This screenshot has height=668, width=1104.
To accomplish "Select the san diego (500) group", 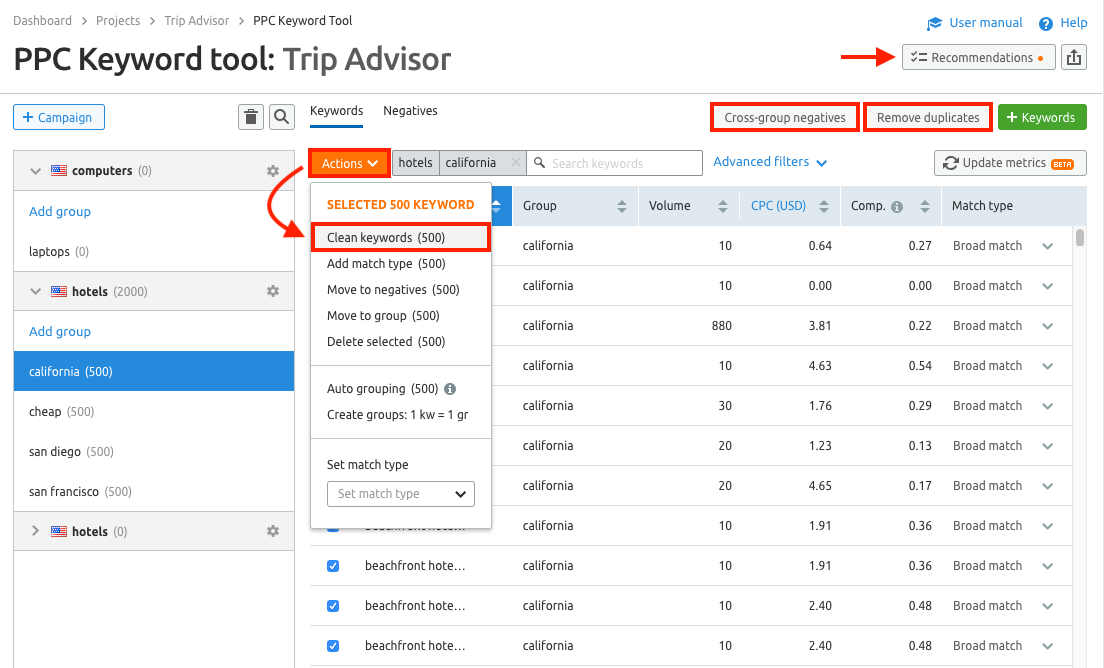I will 153,452.
